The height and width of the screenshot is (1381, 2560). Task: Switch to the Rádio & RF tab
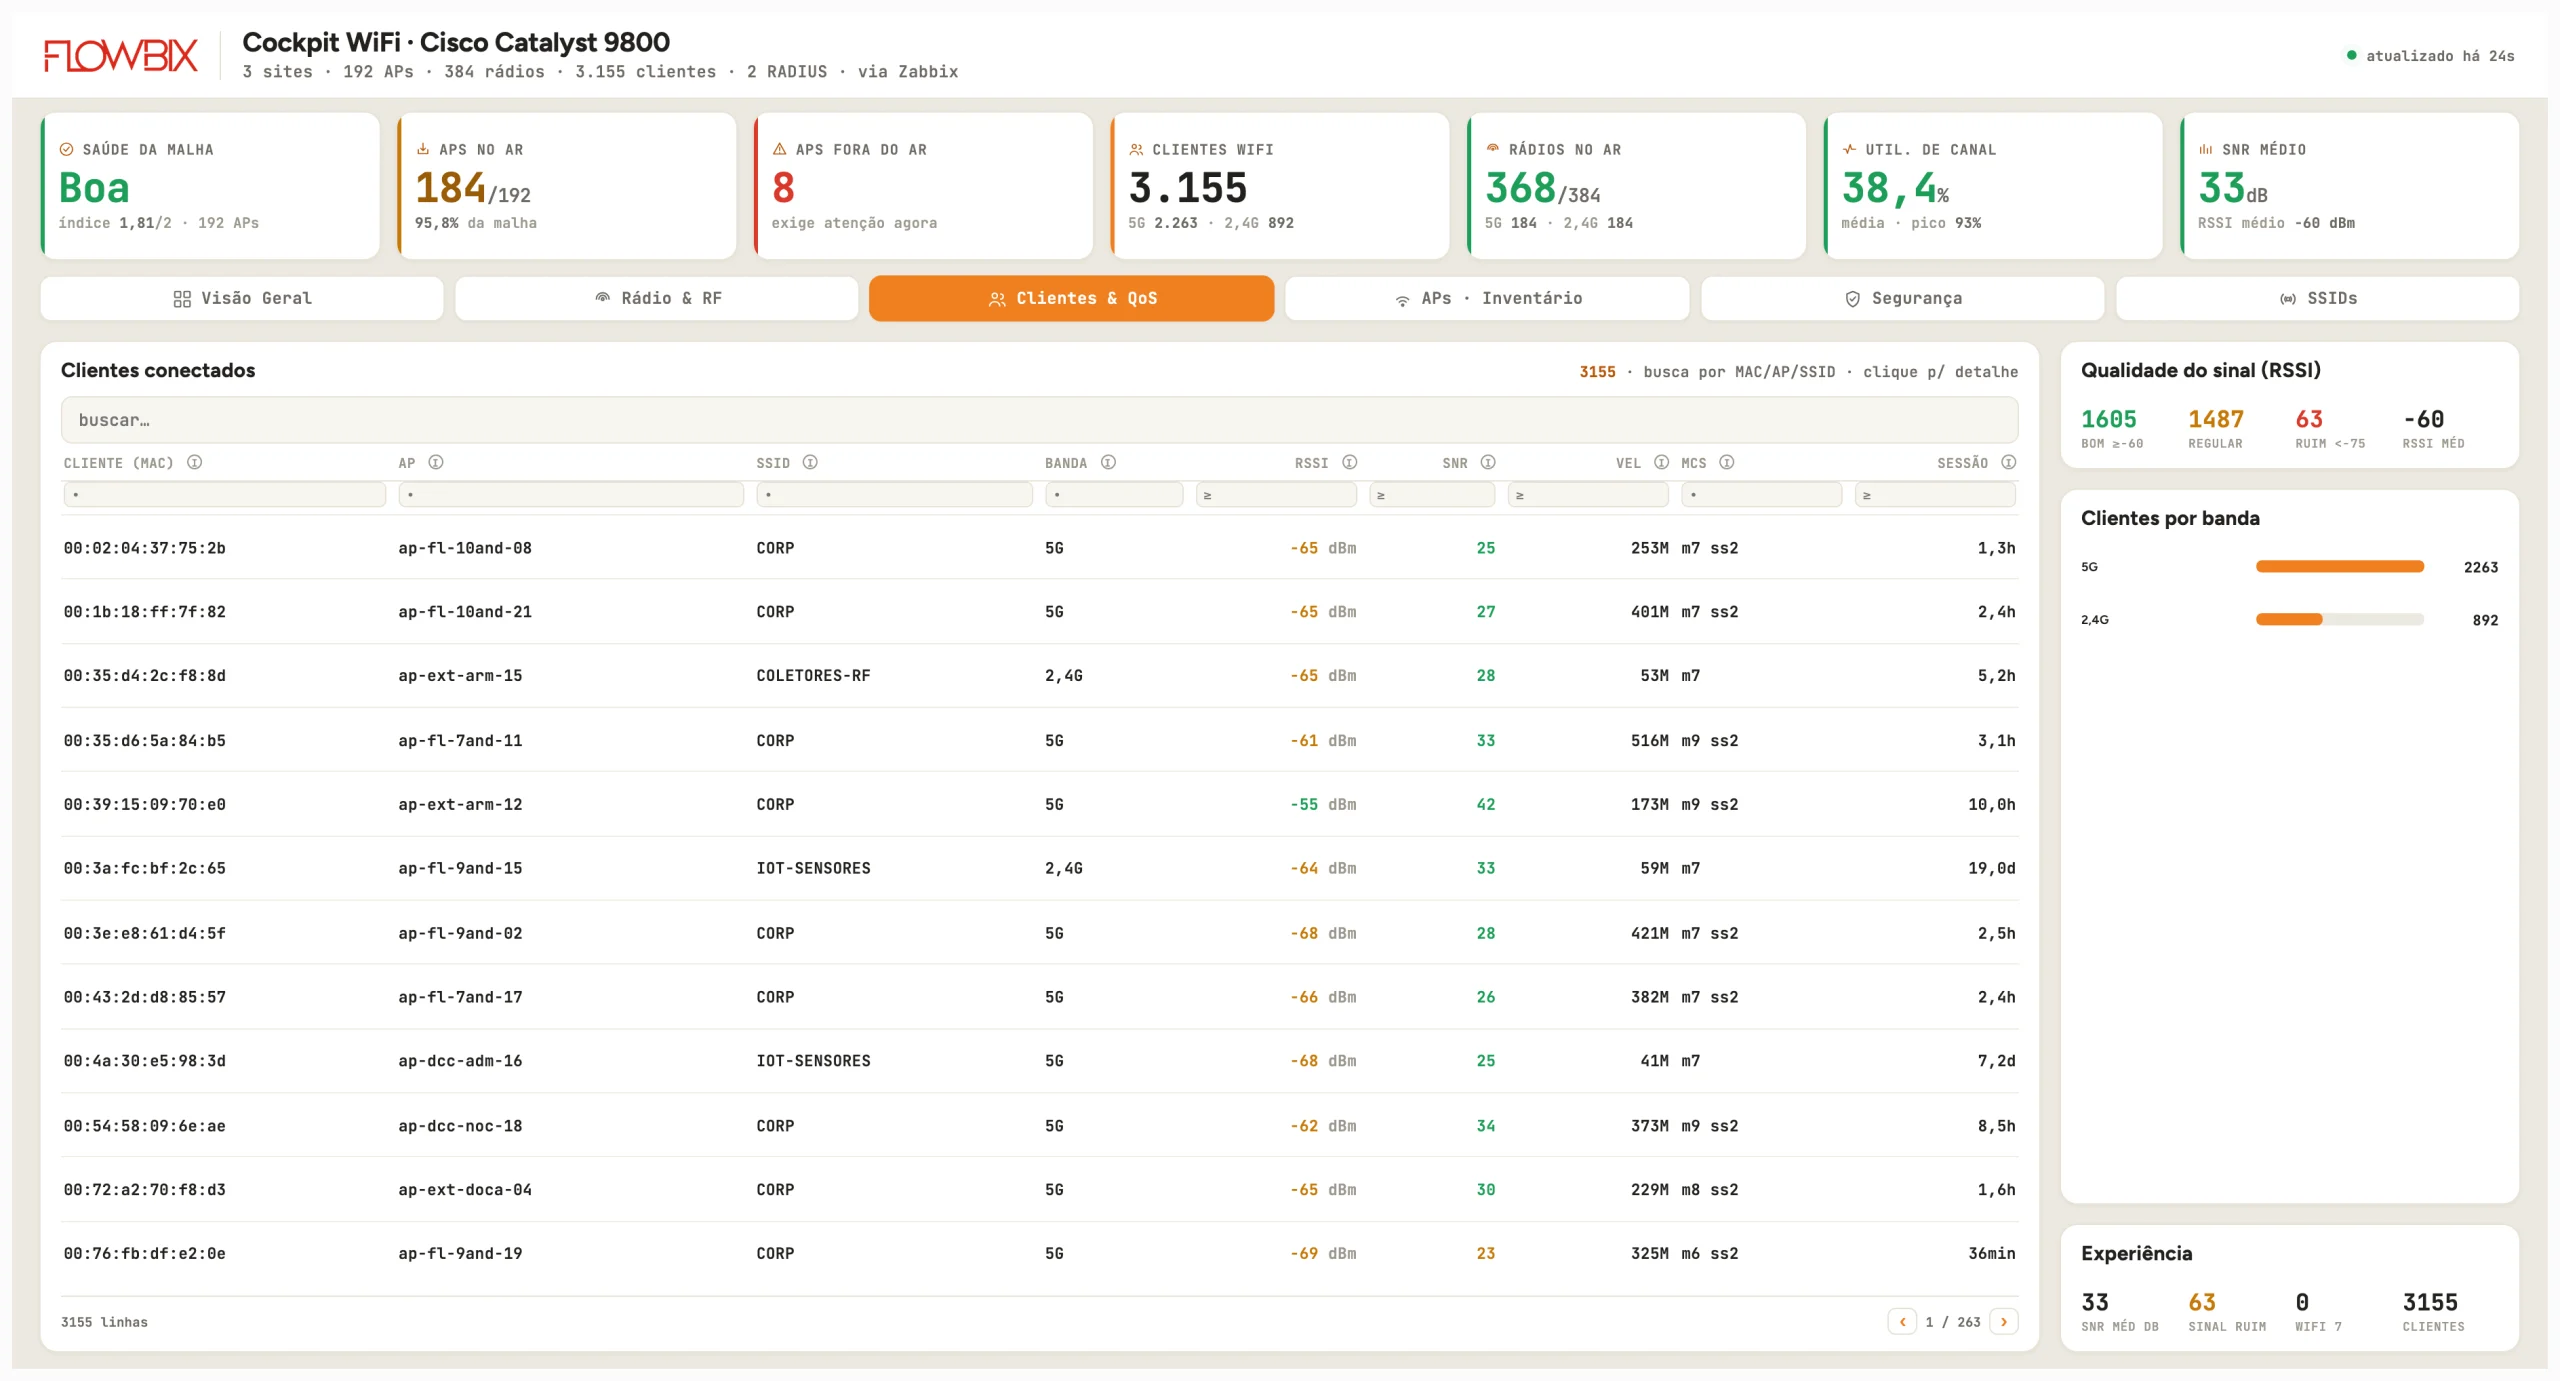(x=657, y=298)
